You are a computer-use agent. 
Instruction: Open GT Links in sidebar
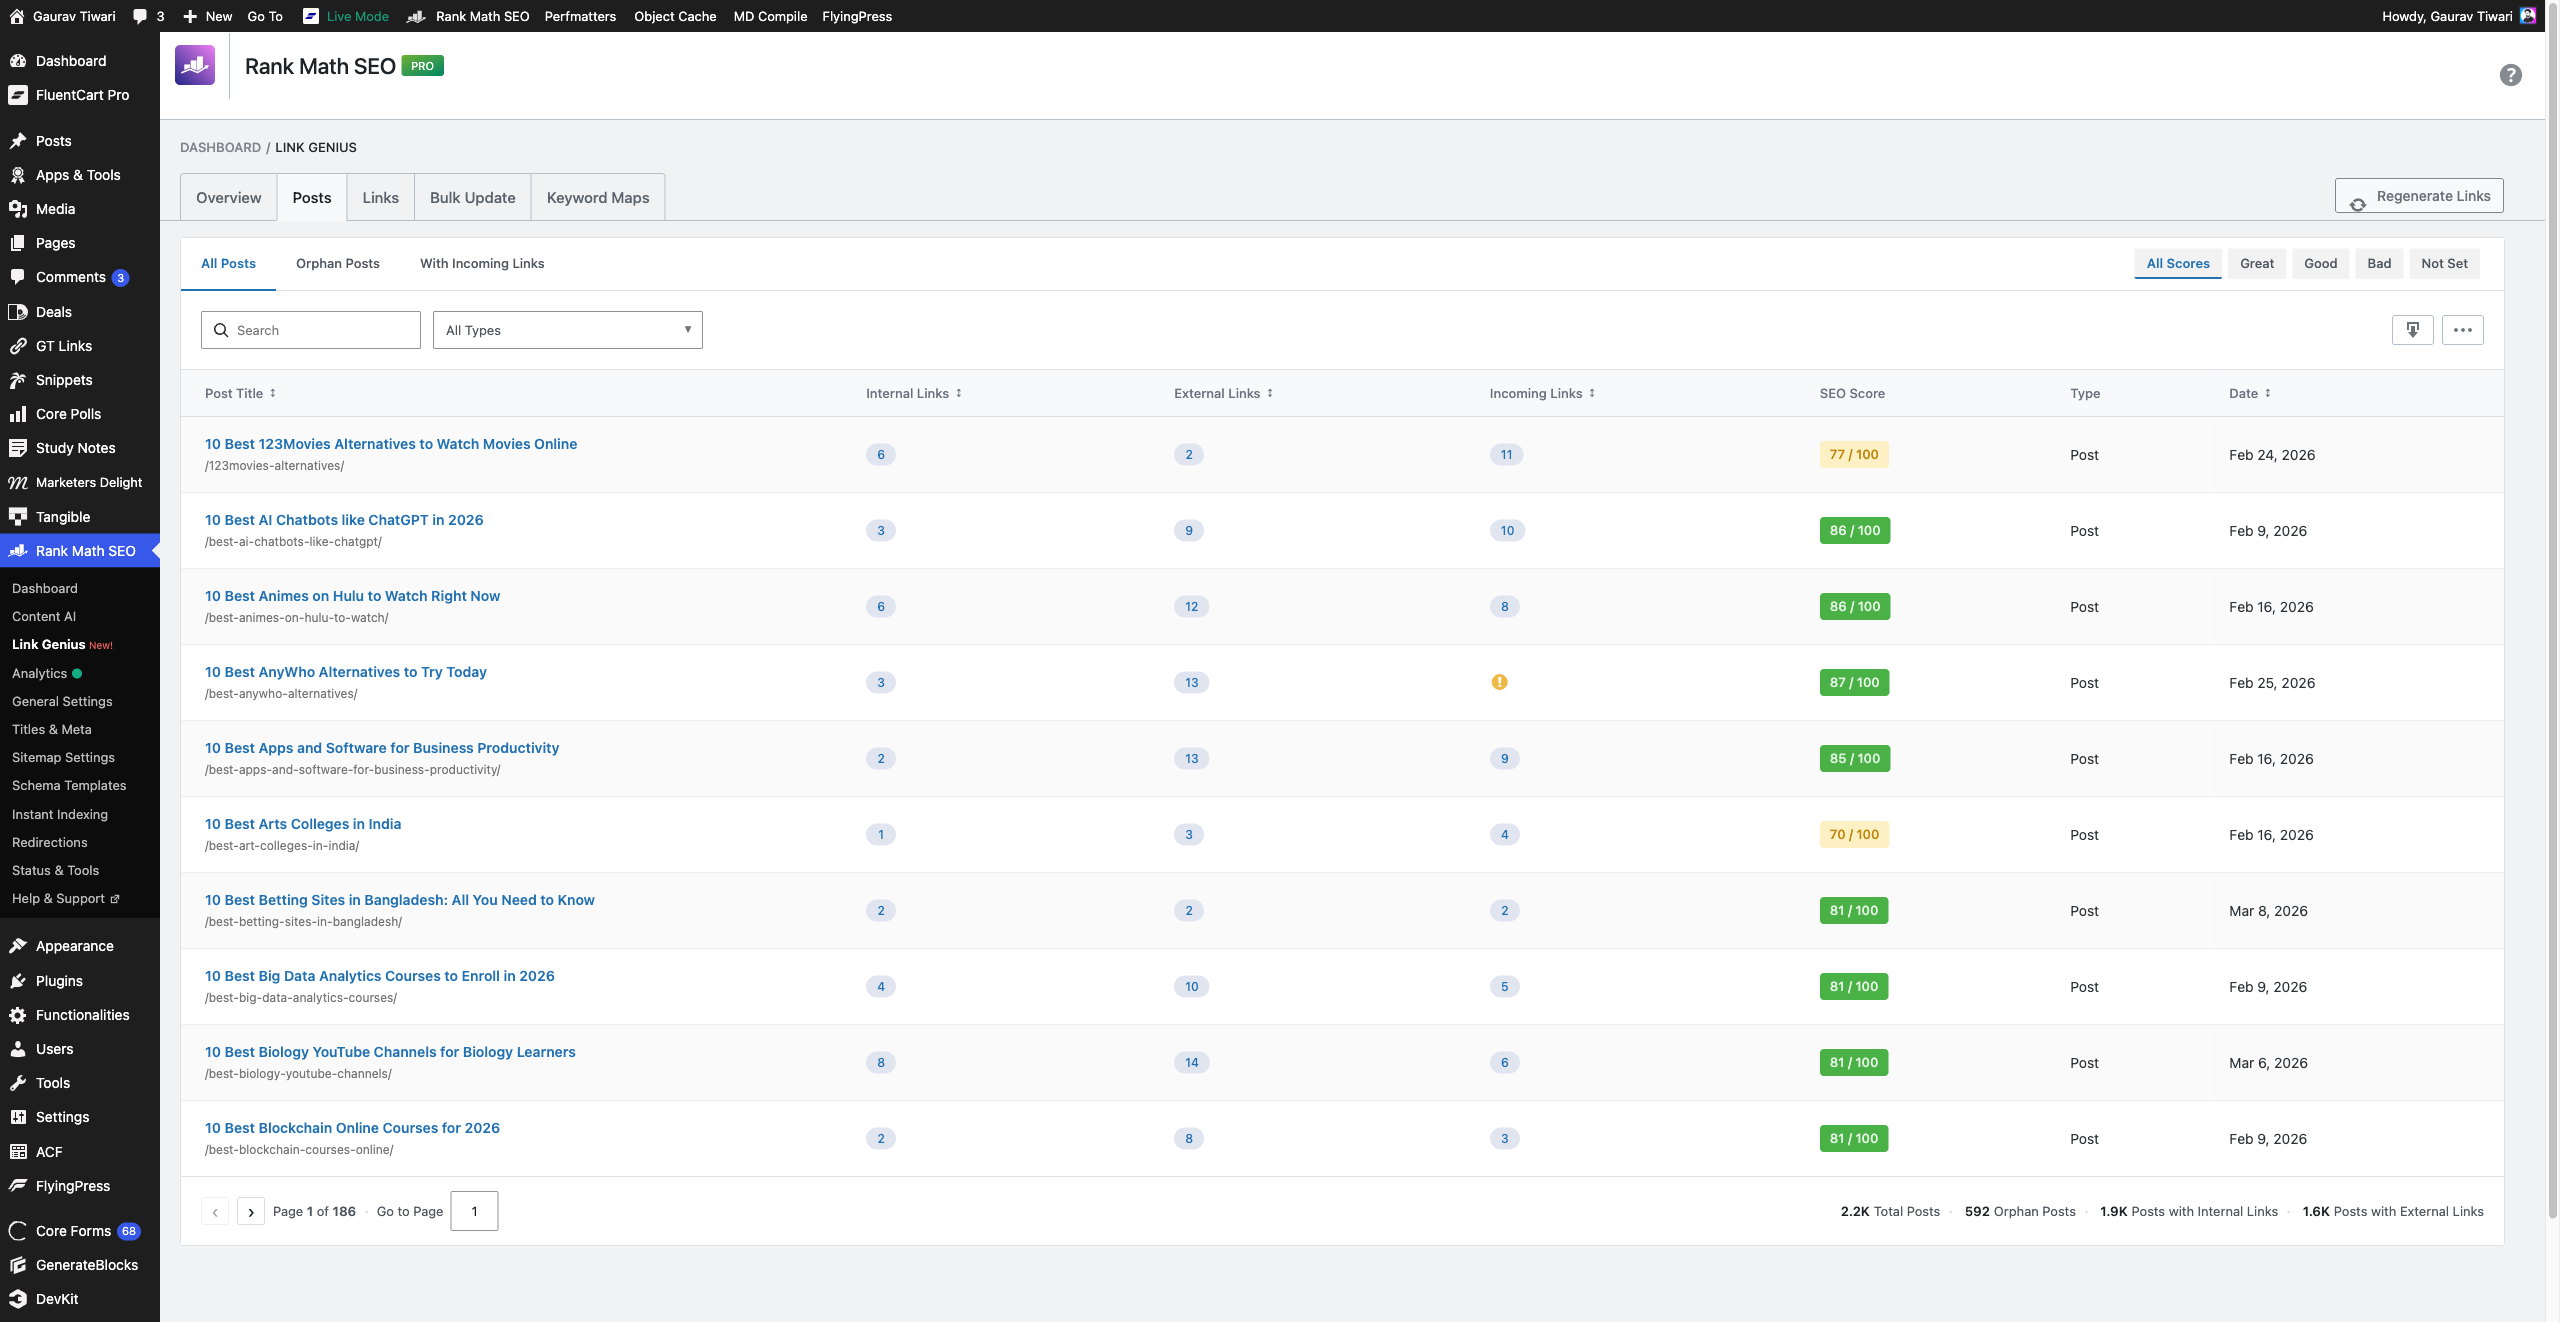[64, 346]
